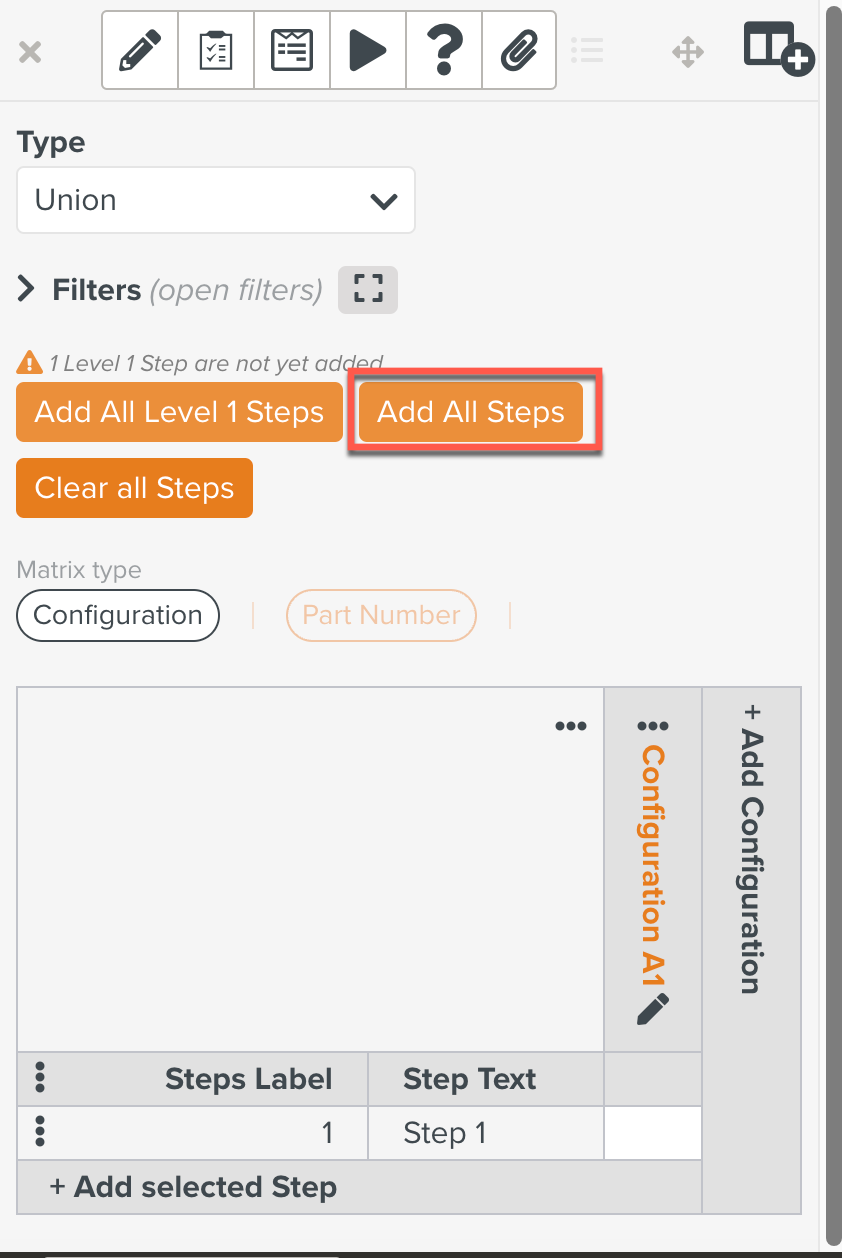This screenshot has height=1258, width=842.
Task: Click Clear all Steps
Action: click(133, 487)
